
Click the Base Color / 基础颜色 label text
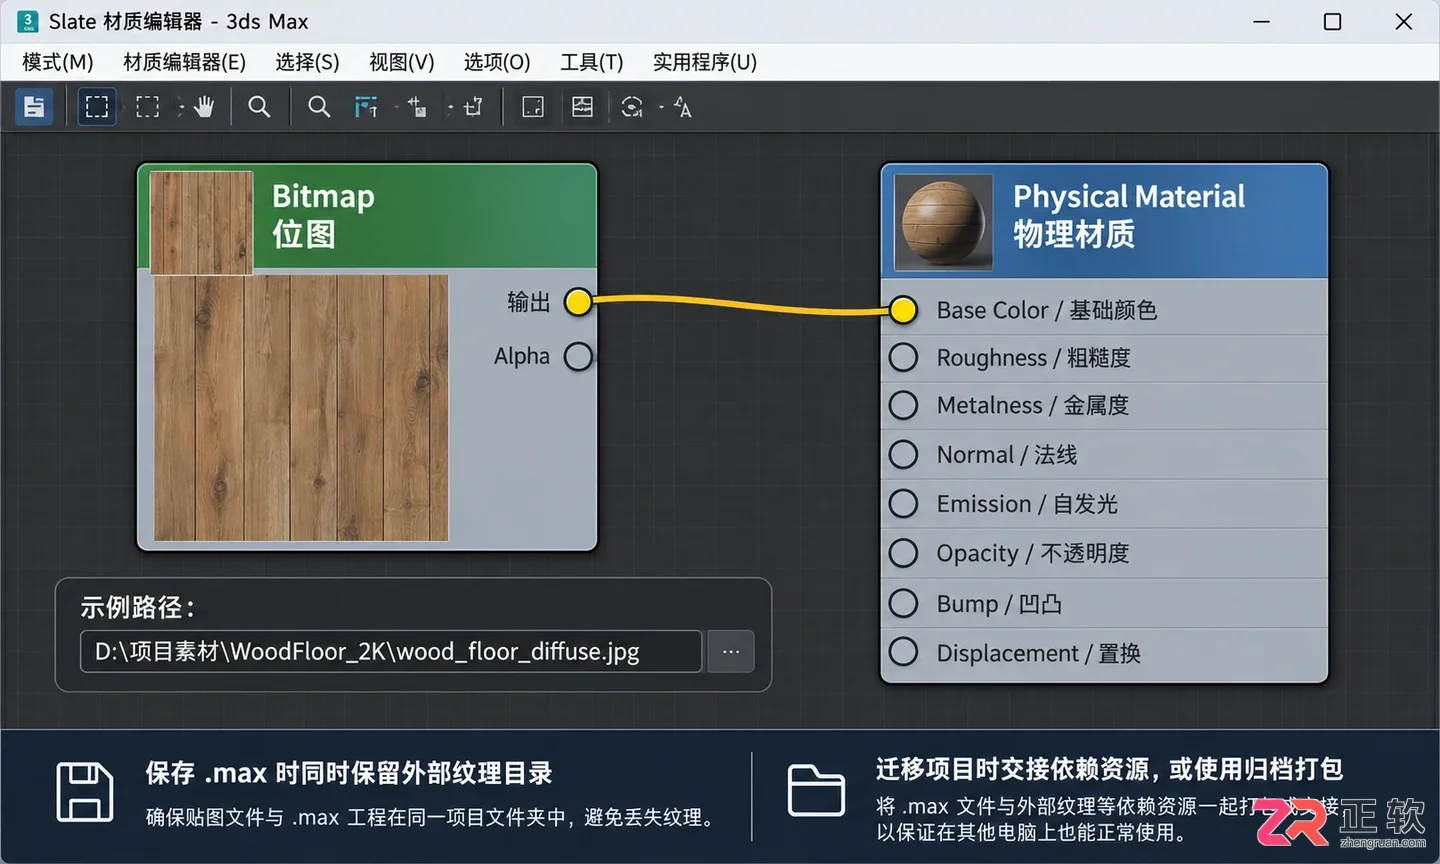1047,310
